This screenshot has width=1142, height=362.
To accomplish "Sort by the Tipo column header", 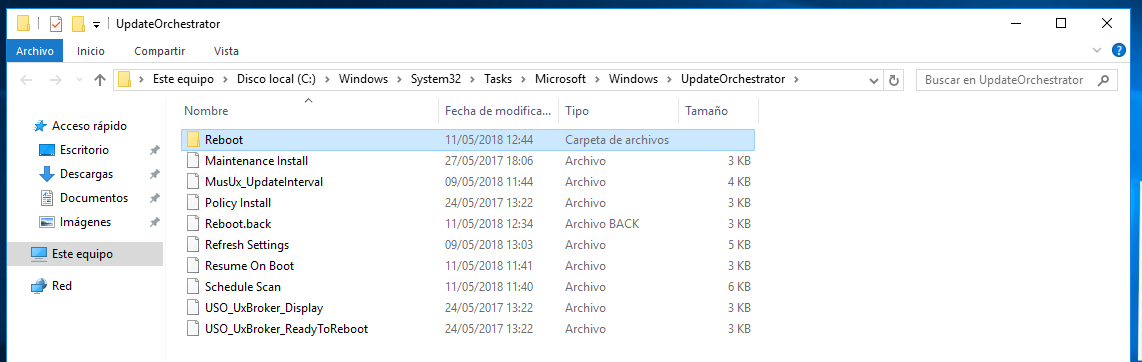I will (x=618, y=111).
